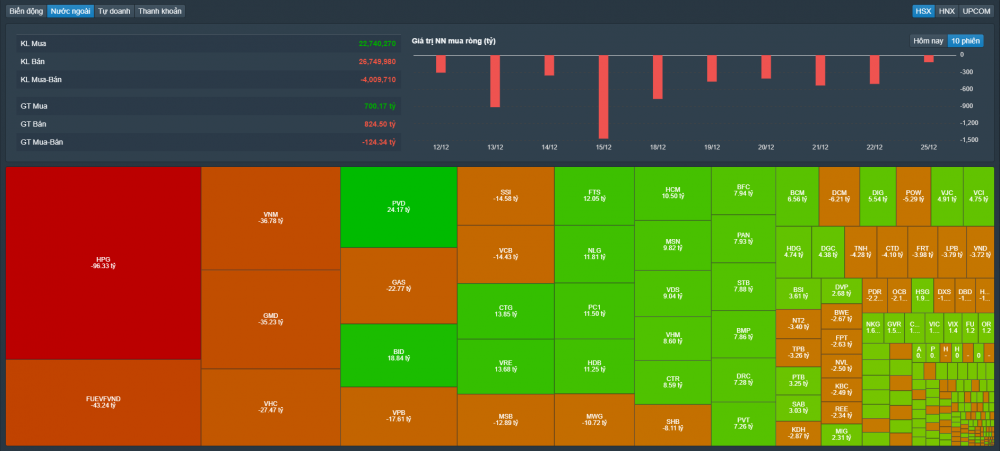Click the VCI treemap tile
The height and width of the screenshot is (451, 1000).
pyautogui.click(x=978, y=196)
